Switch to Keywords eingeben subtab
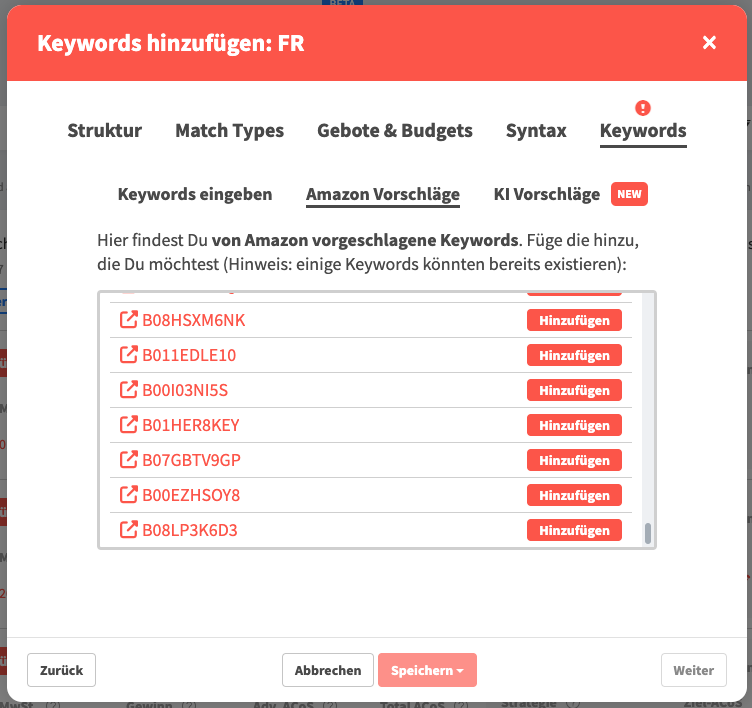 (x=195, y=194)
